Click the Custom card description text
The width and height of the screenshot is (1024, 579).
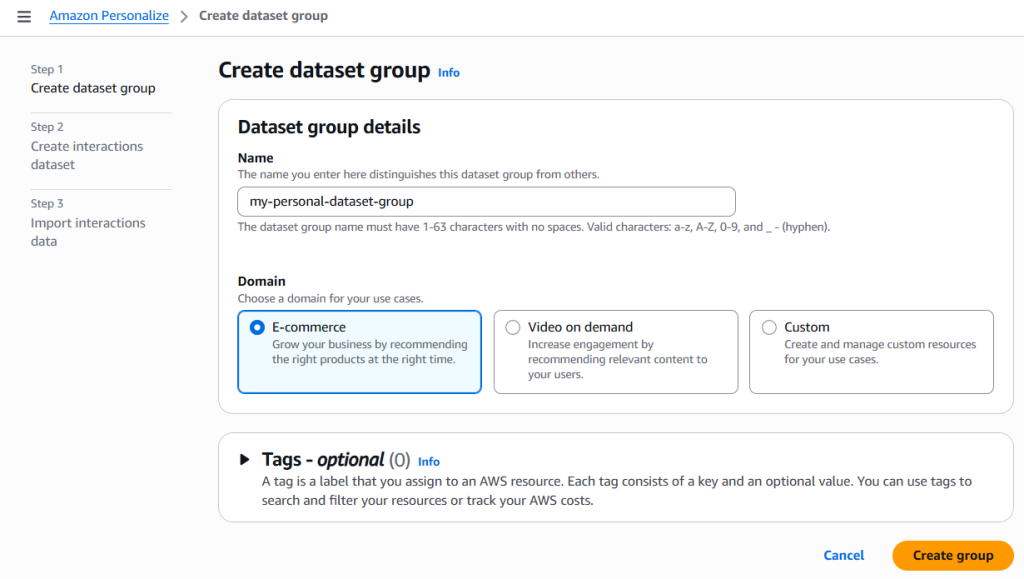(x=880, y=352)
